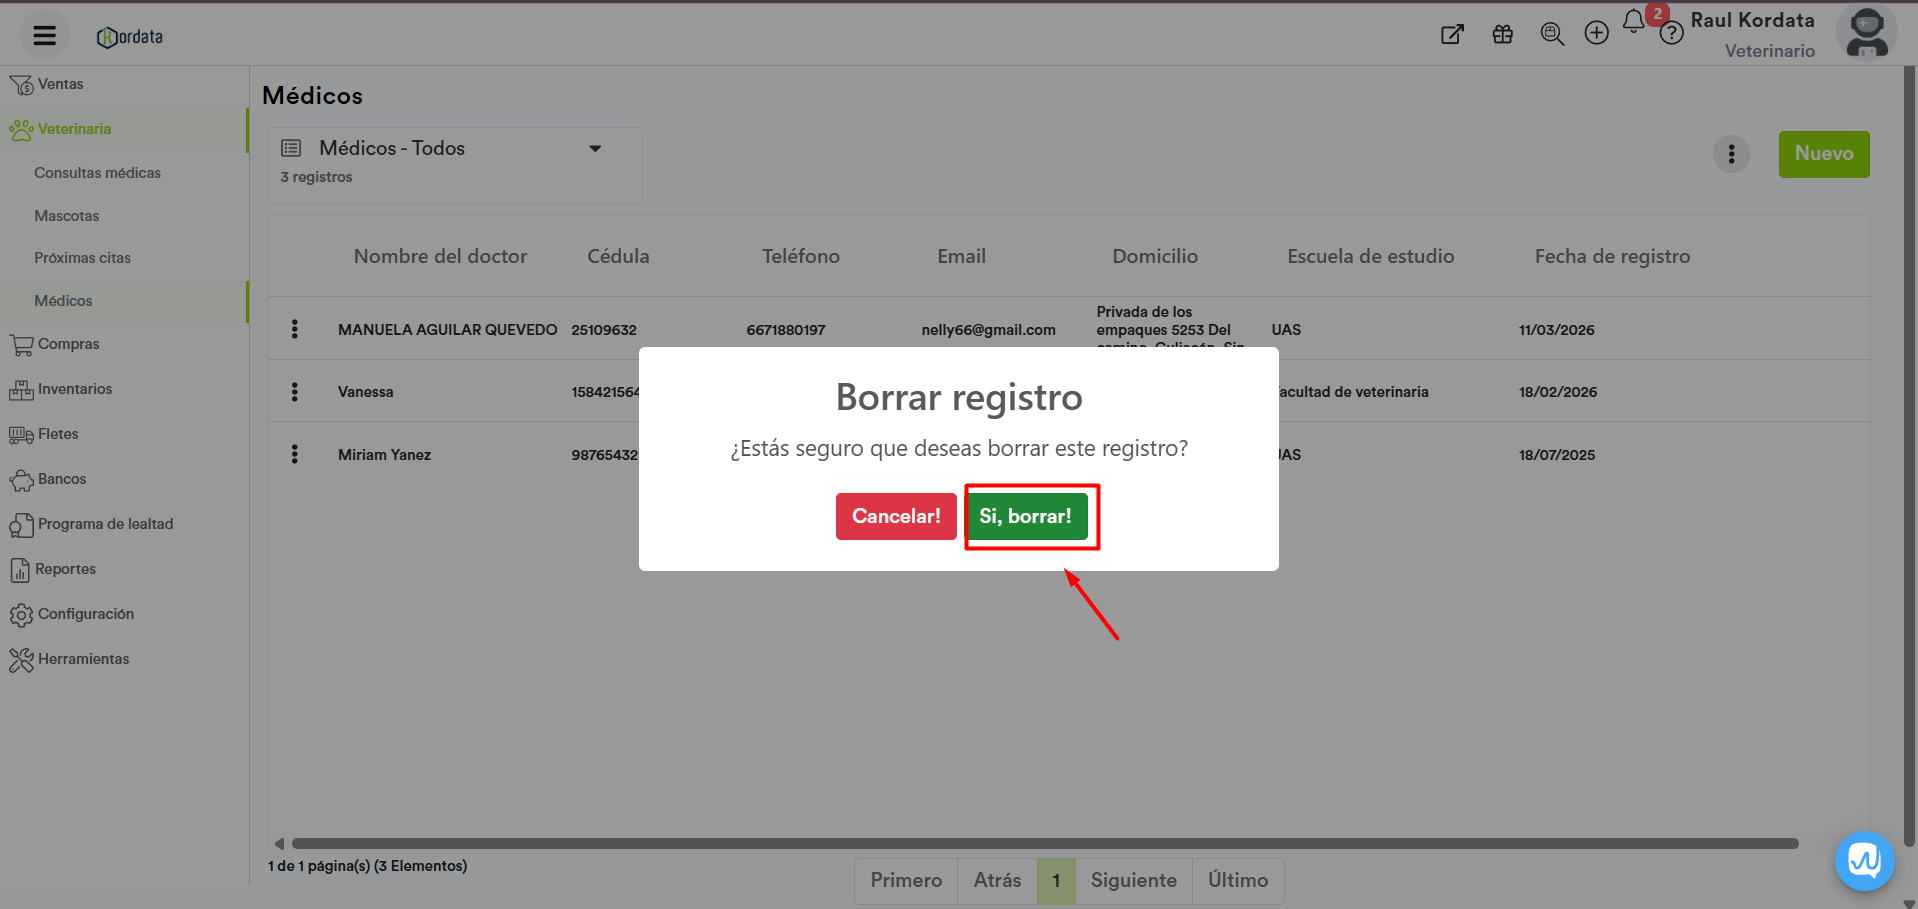Screen dimensions: 1918x909
Task: Open the hamburger menu icon
Action: tap(44, 36)
